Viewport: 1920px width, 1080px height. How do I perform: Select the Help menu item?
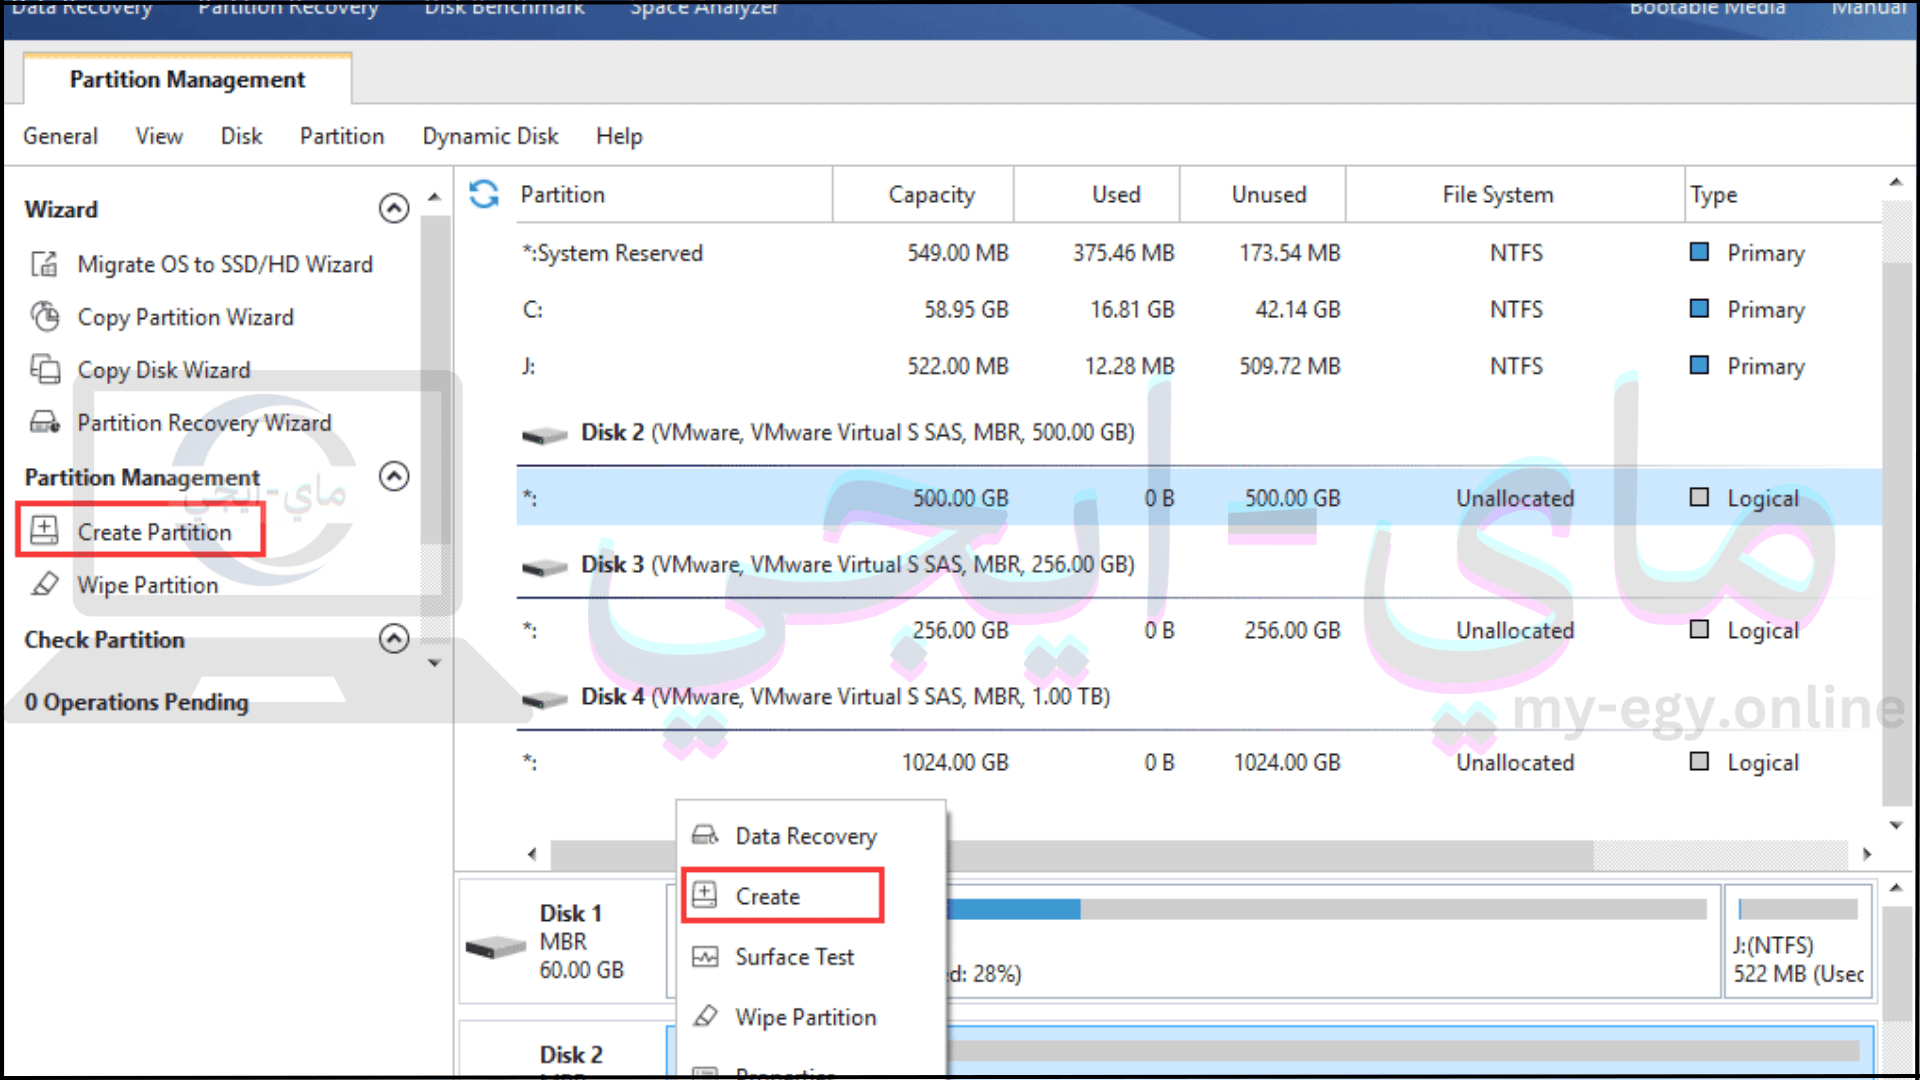coord(618,136)
